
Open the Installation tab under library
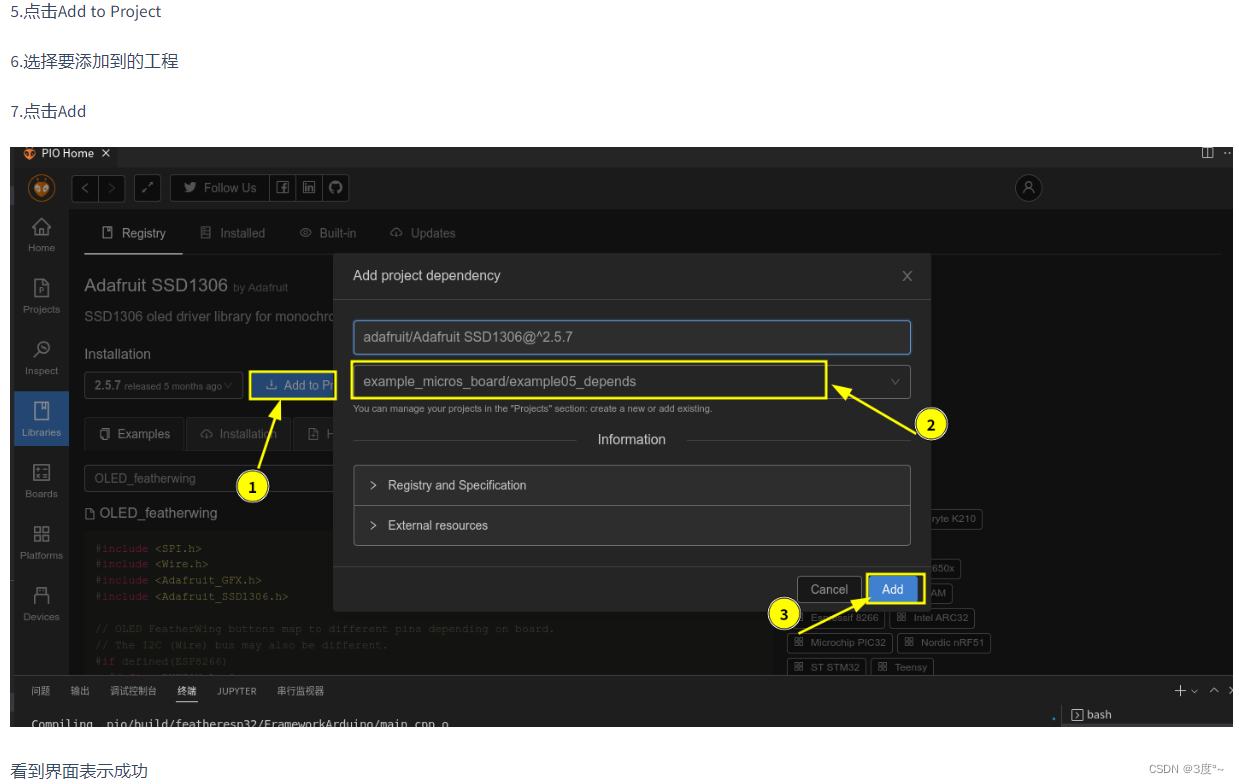coord(238,434)
